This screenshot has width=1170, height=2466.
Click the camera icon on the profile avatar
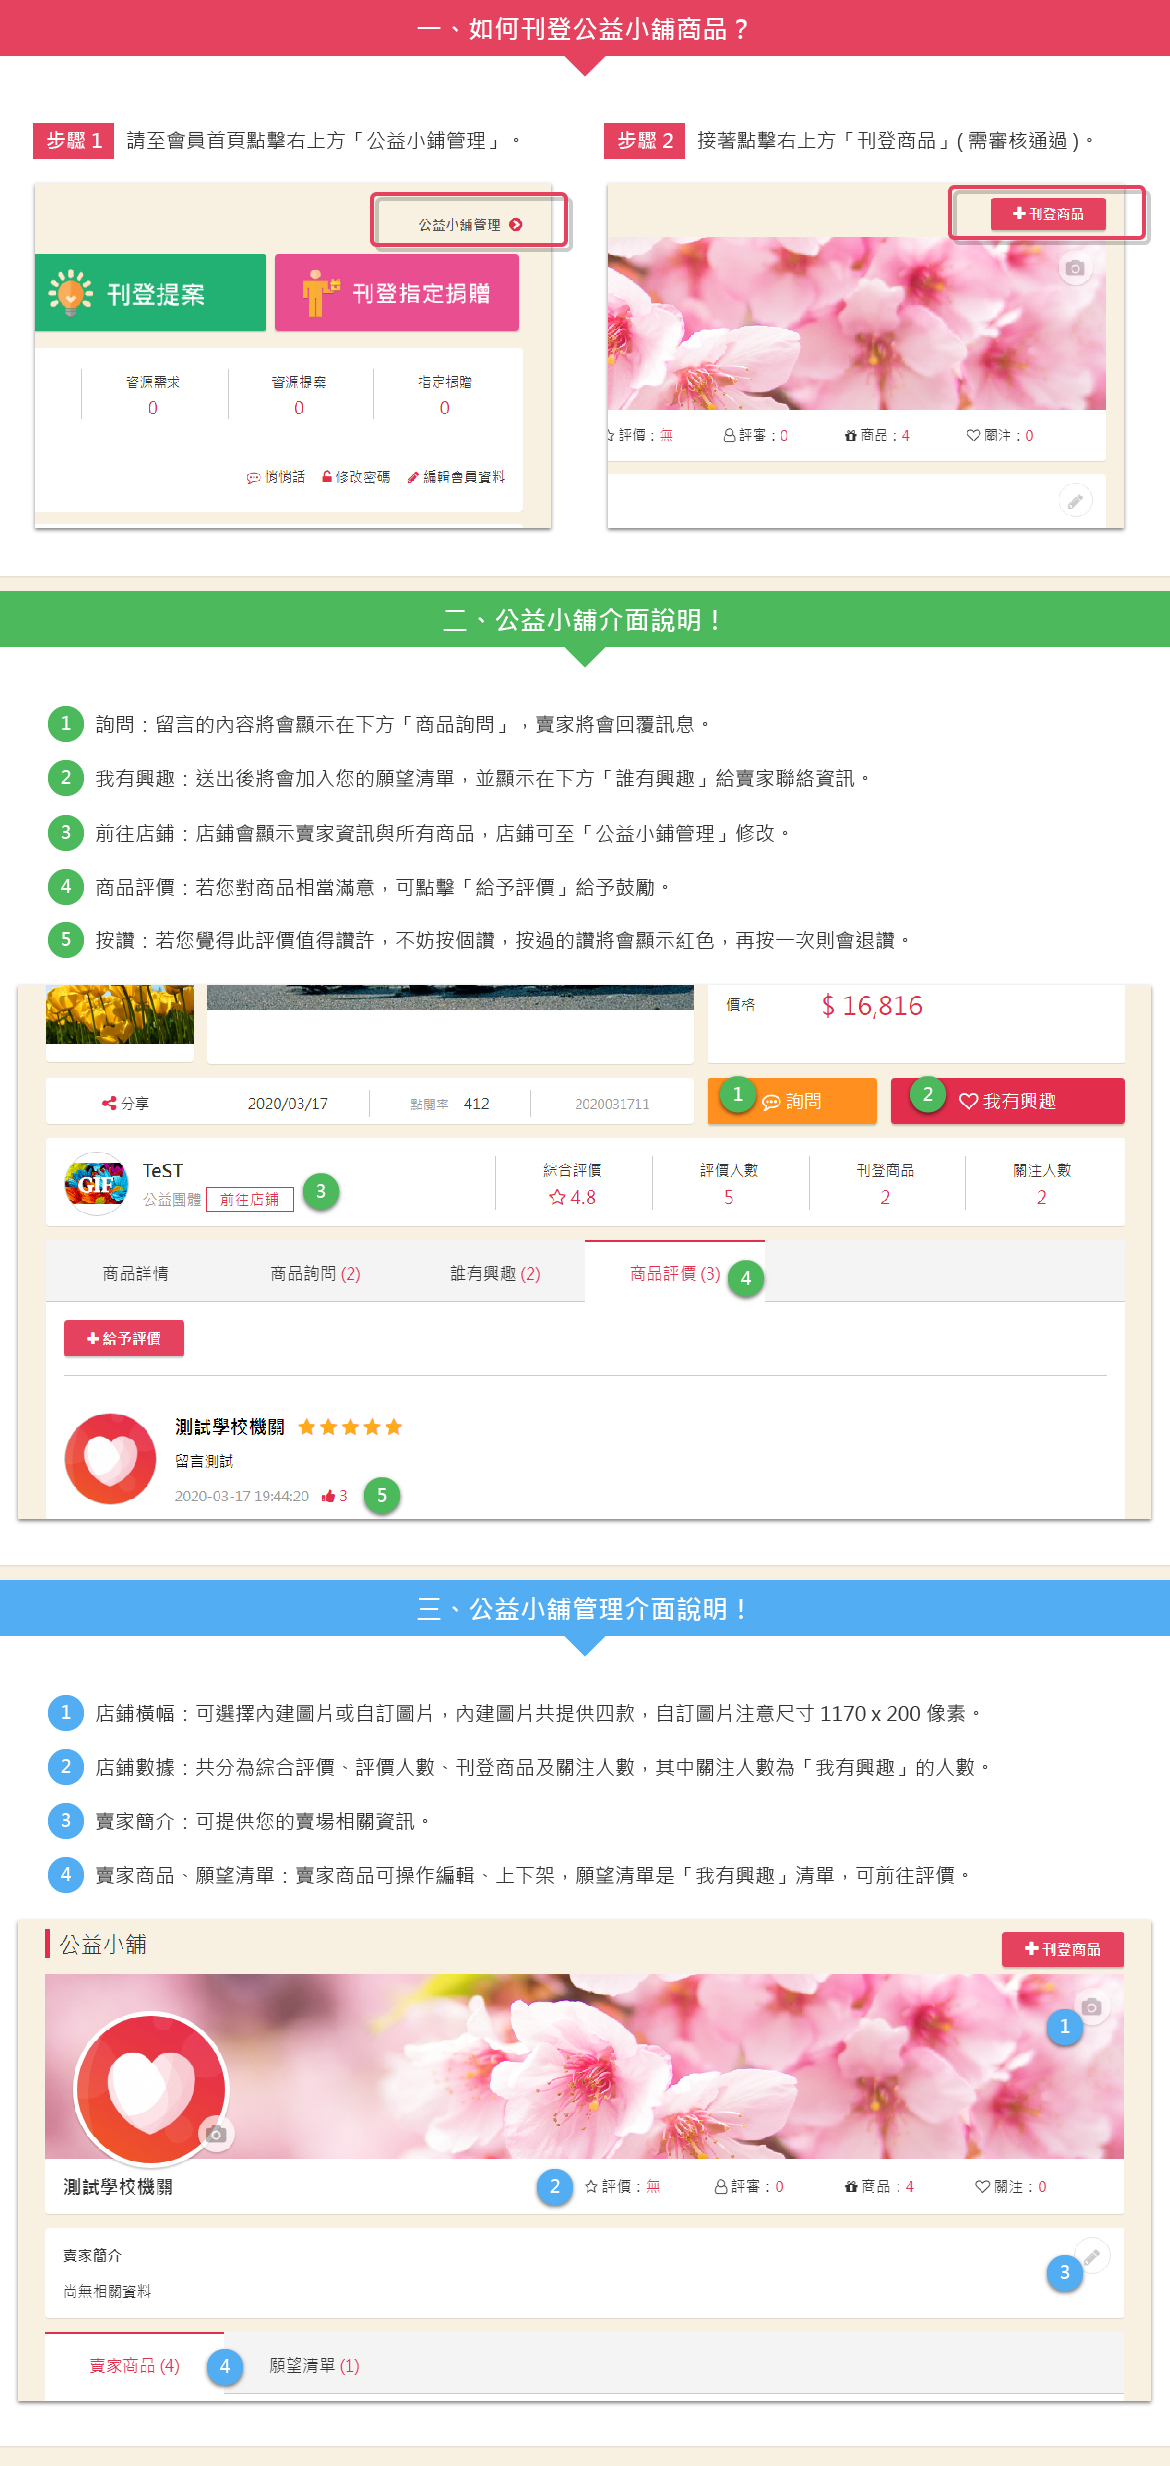click(216, 2133)
